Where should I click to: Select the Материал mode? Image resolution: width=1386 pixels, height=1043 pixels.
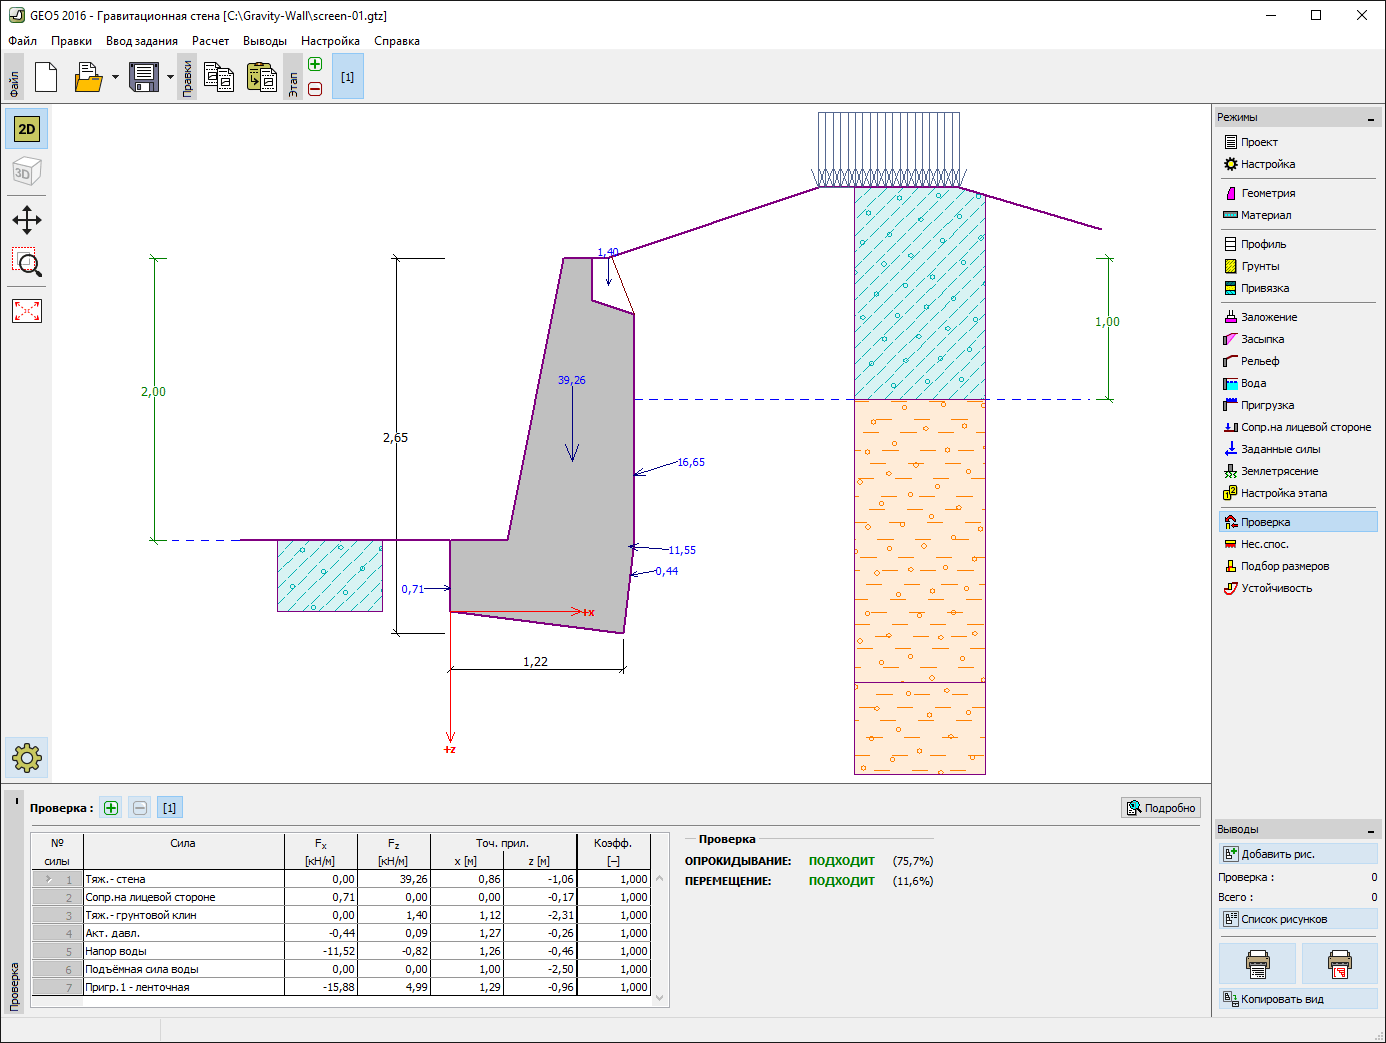pos(1298,215)
